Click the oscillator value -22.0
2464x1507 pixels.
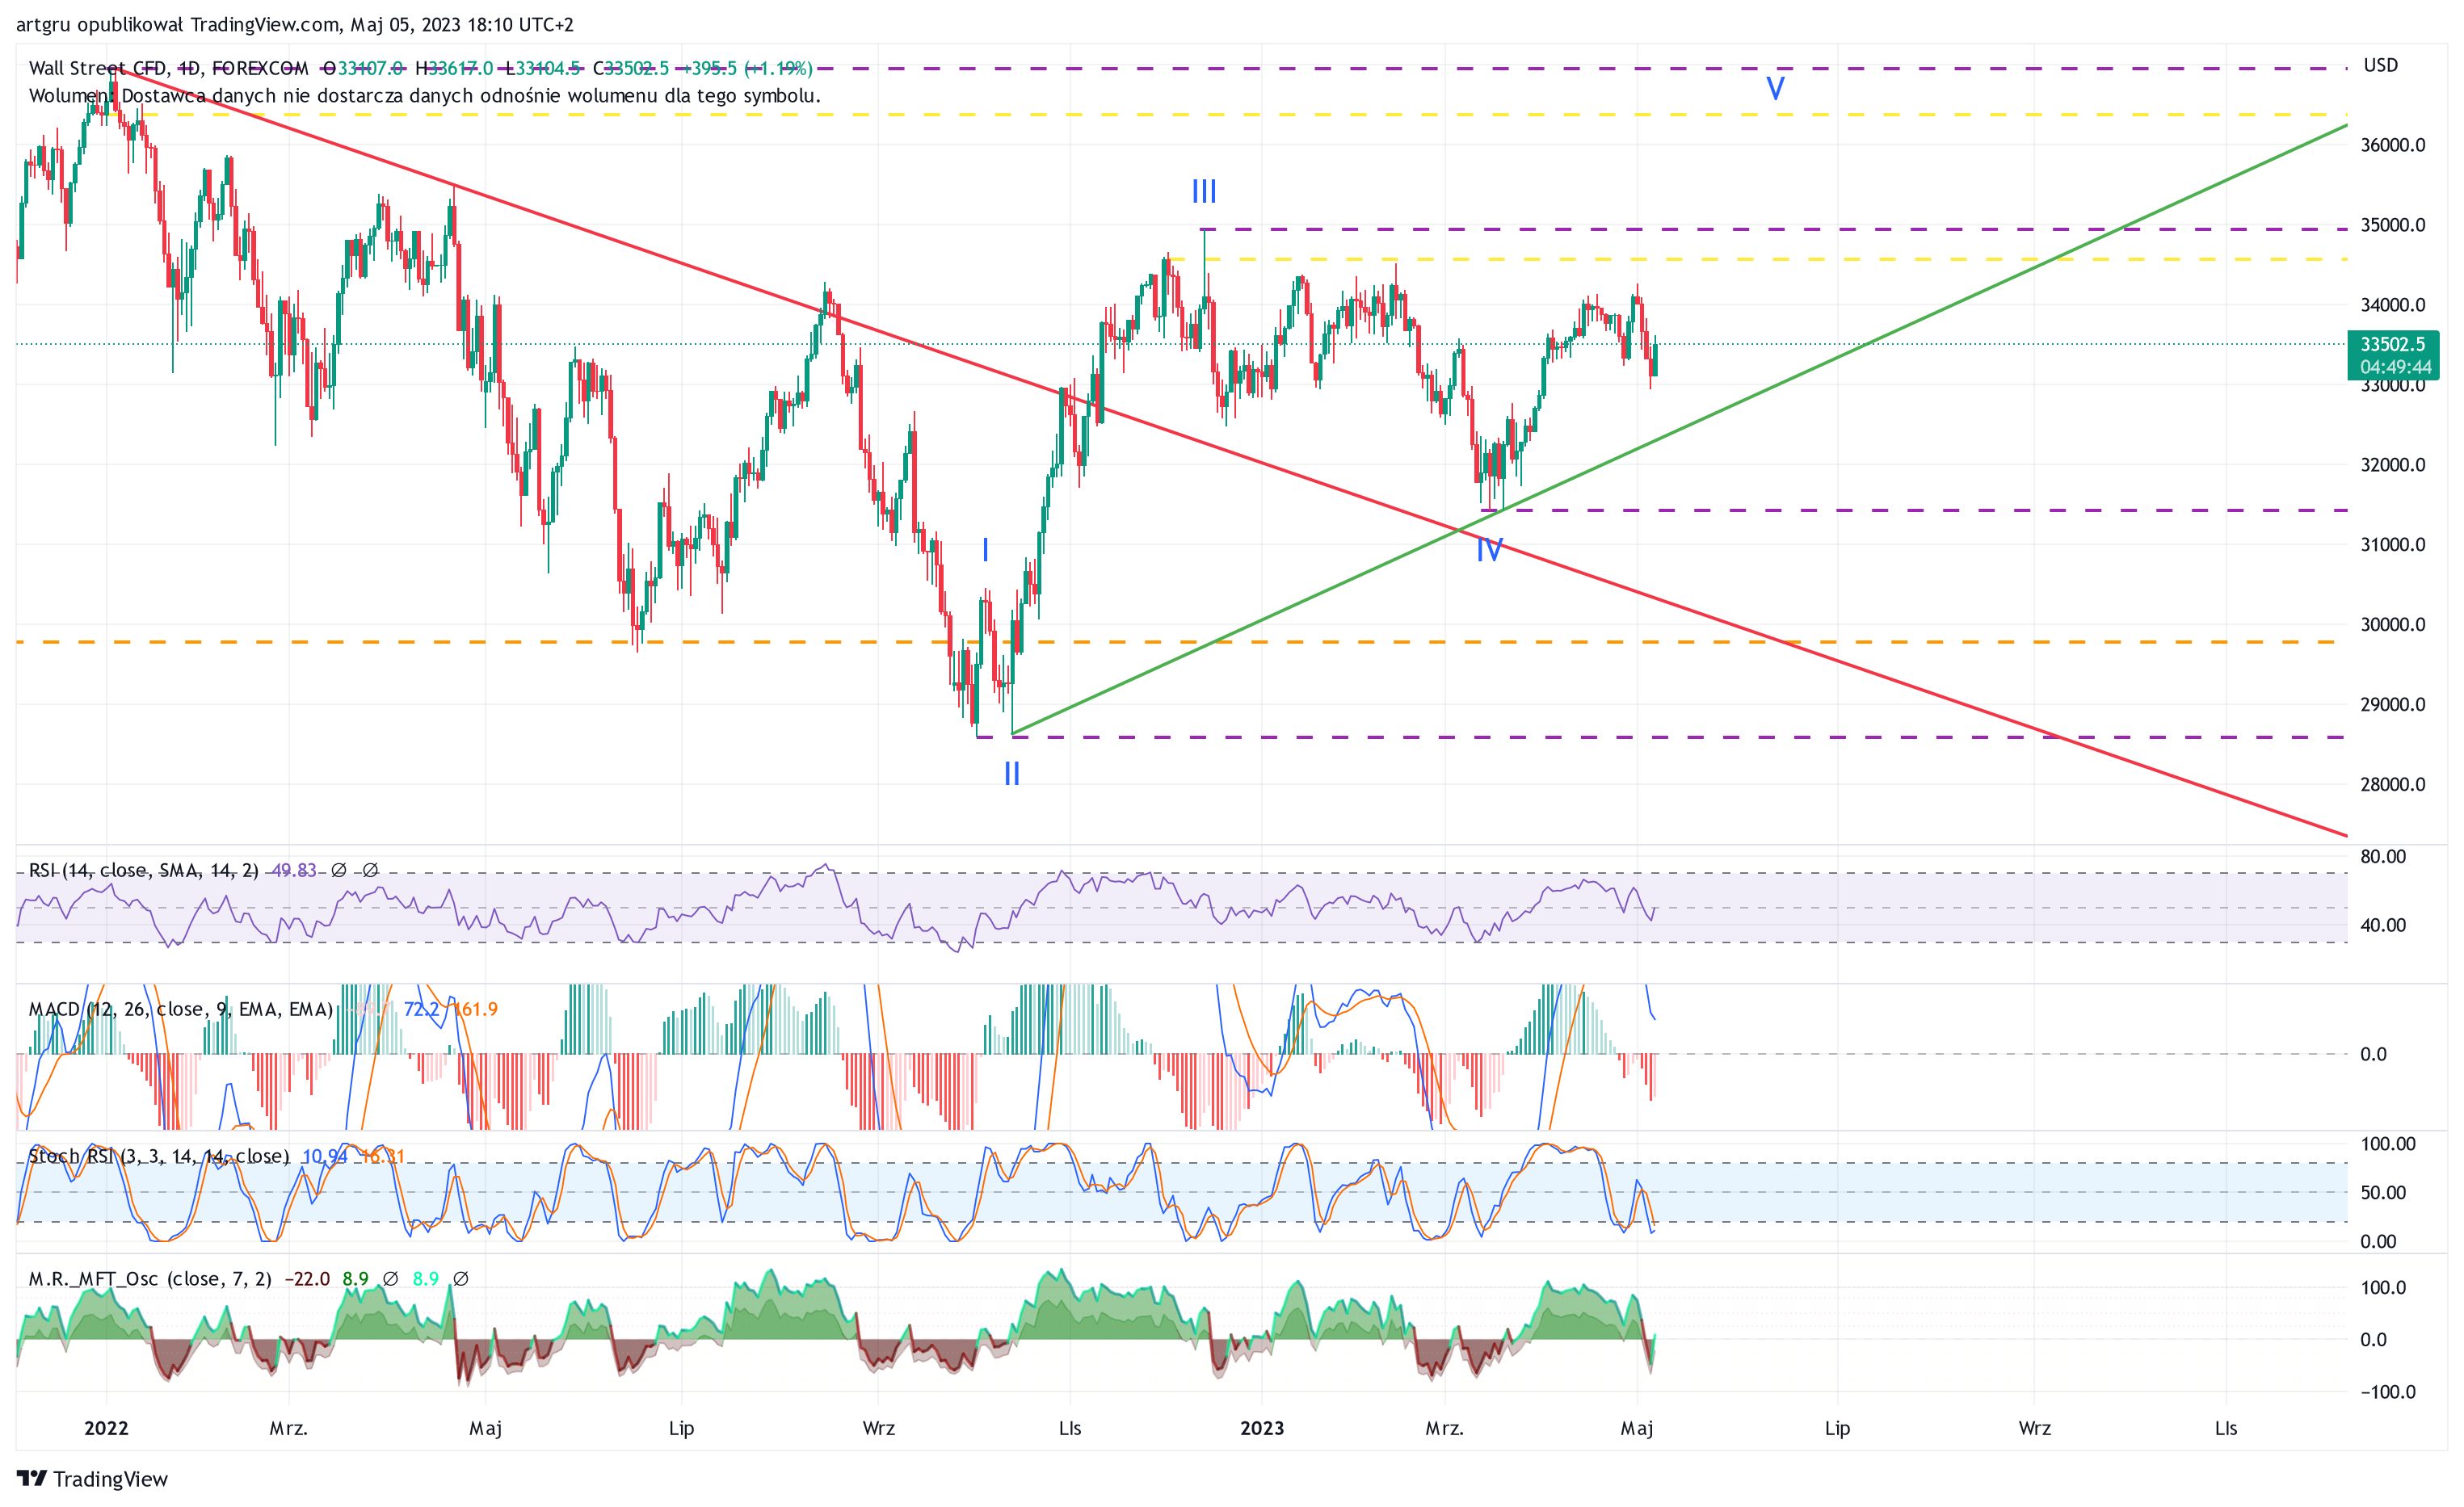[307, 1279]
